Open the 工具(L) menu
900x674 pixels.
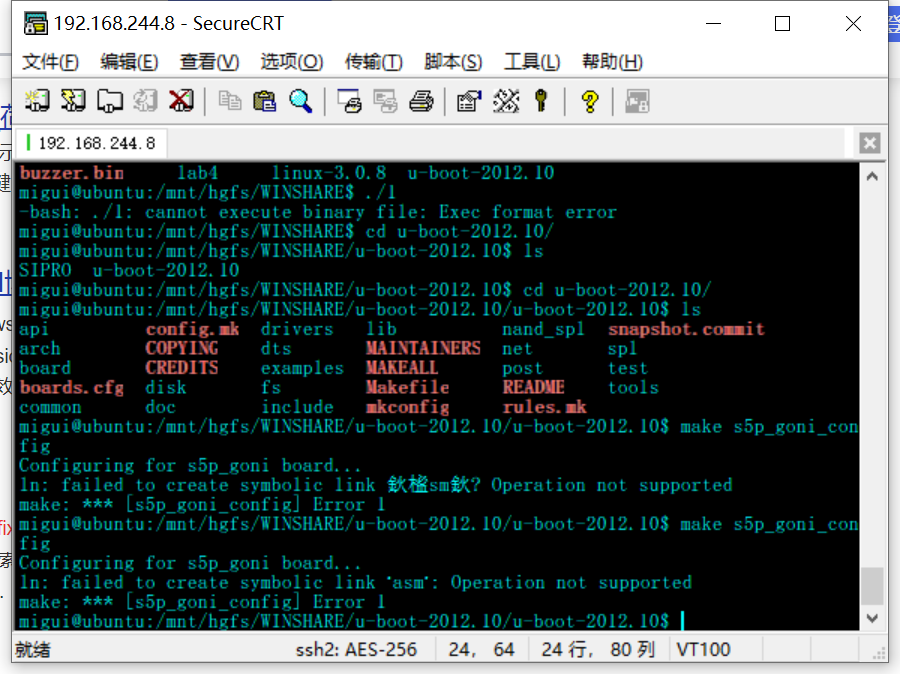pyautogui.click(x=532, y=61)
